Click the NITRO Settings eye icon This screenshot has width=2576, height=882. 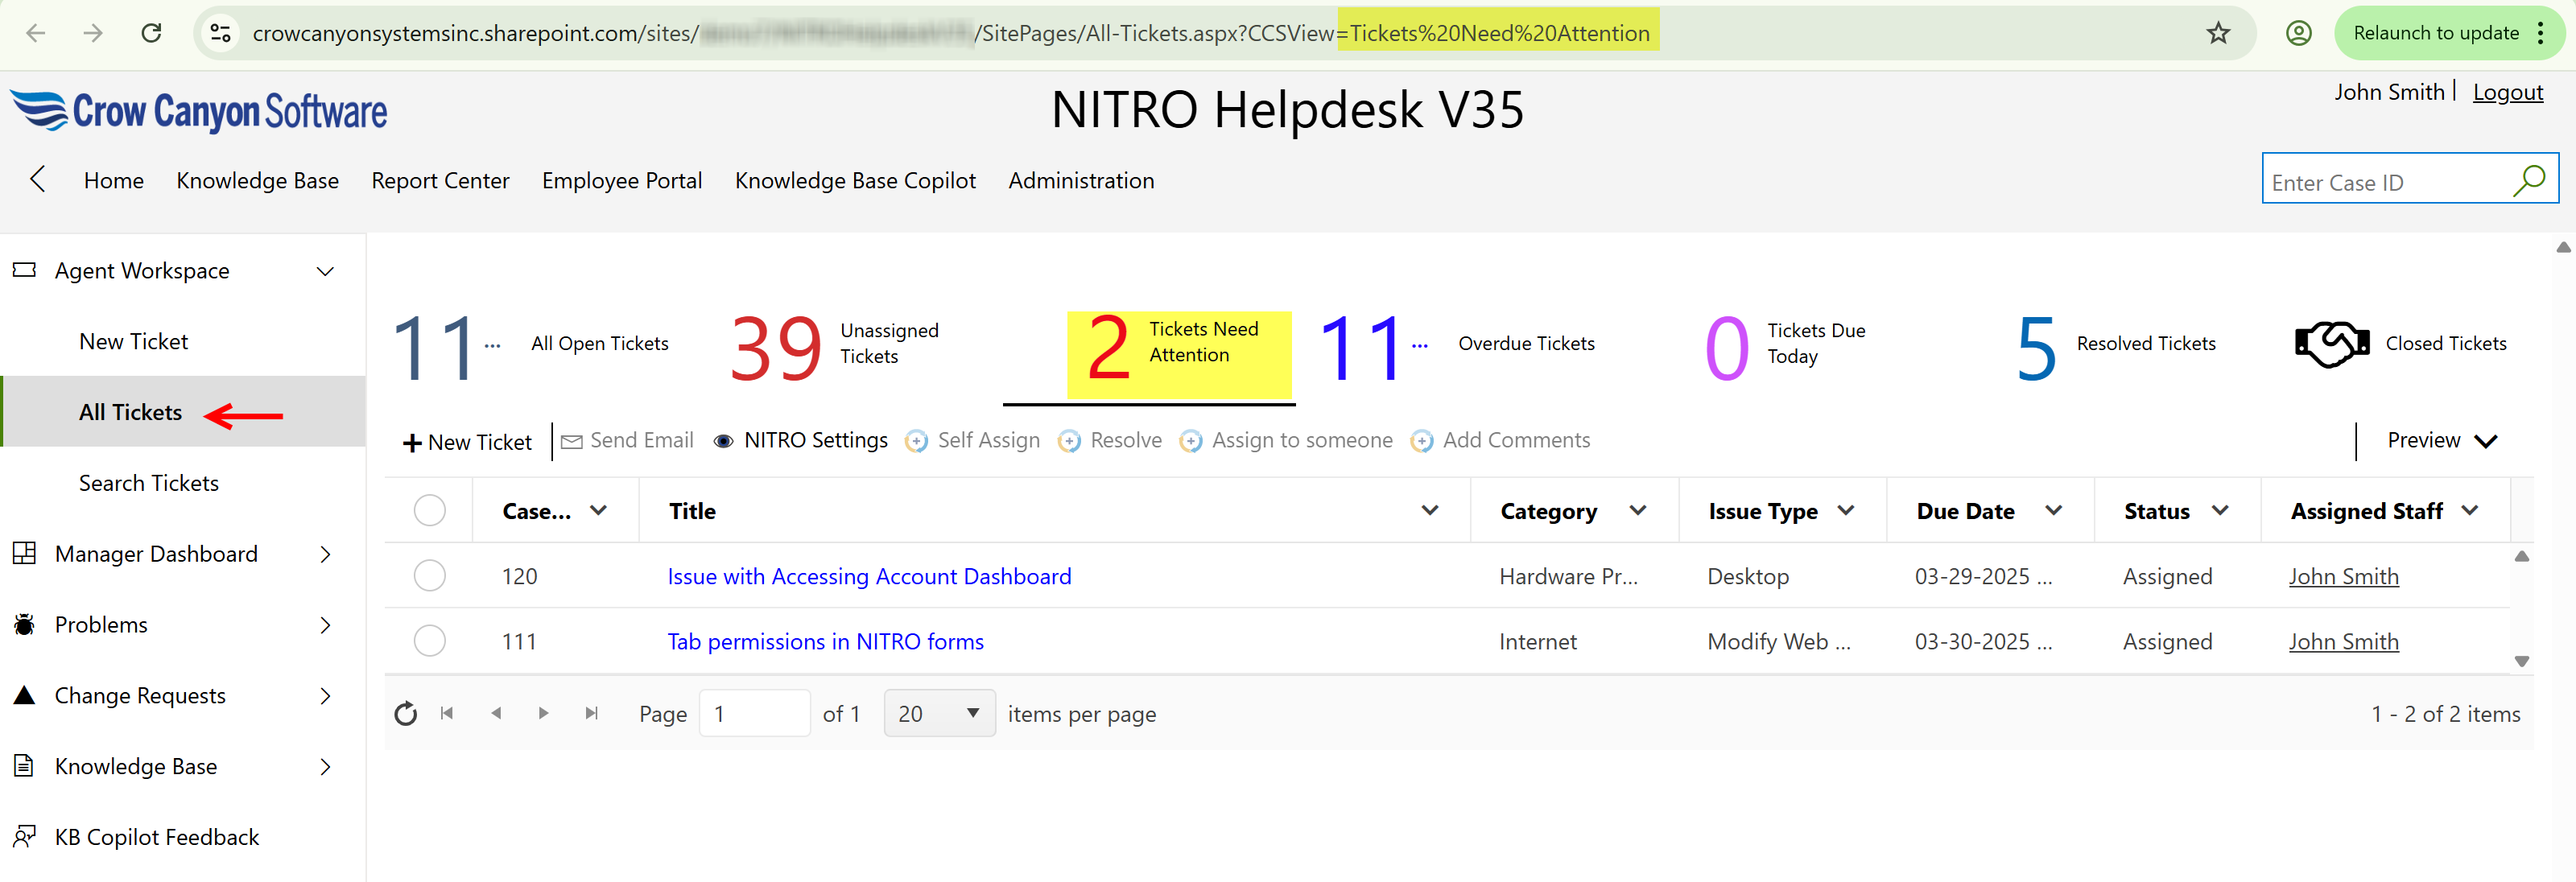click(723, 440)
